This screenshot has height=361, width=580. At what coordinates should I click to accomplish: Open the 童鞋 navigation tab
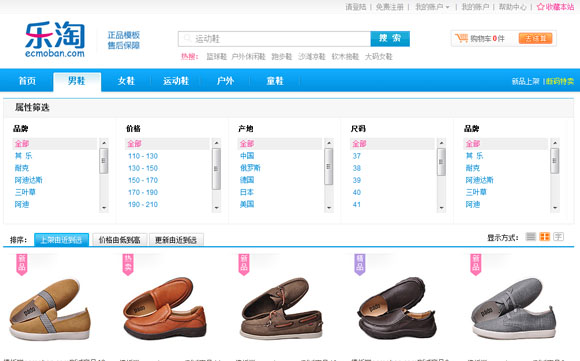click(275, 81)
